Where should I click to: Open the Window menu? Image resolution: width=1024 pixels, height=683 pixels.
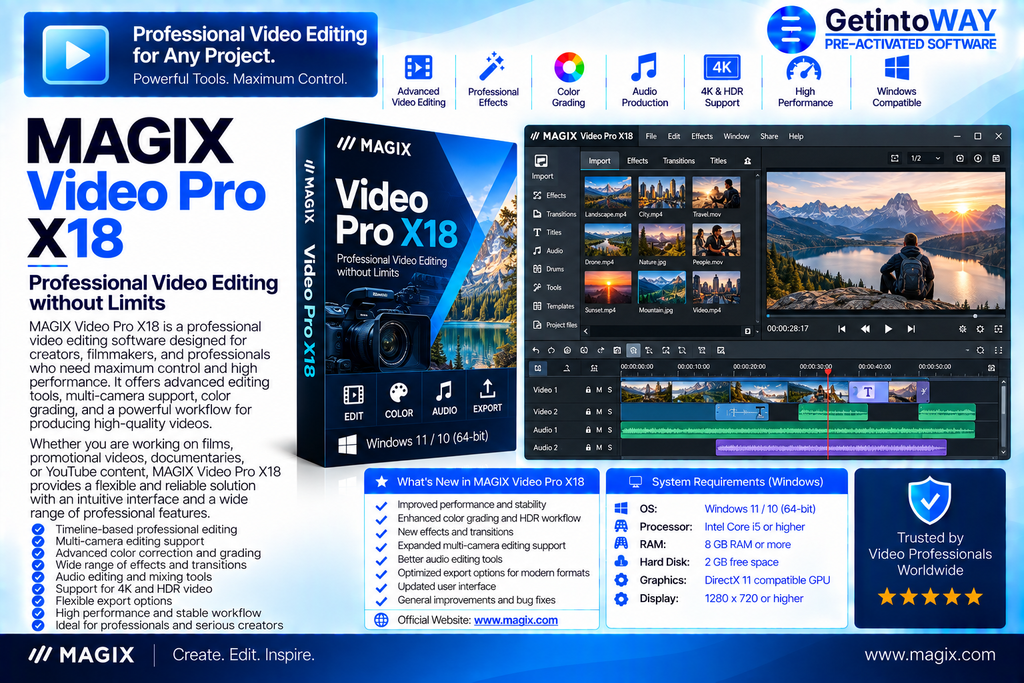[736, 136]
